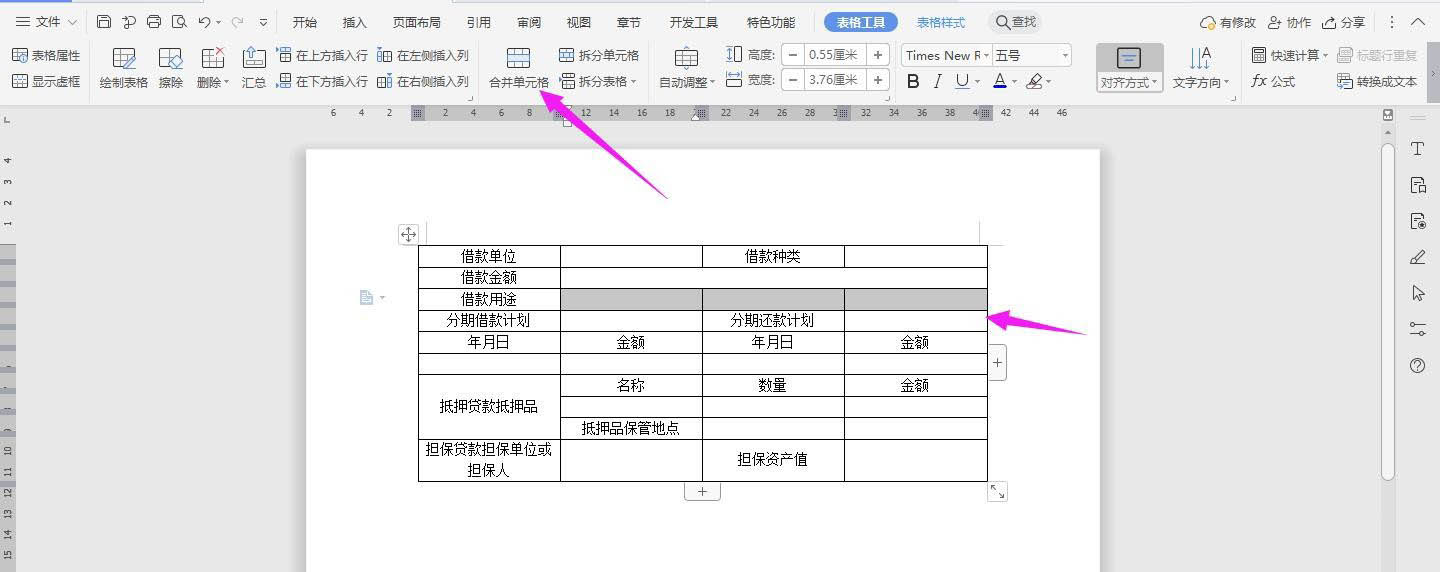Open 自动调整 auto-fit dropdown

[x=687, y=68]
